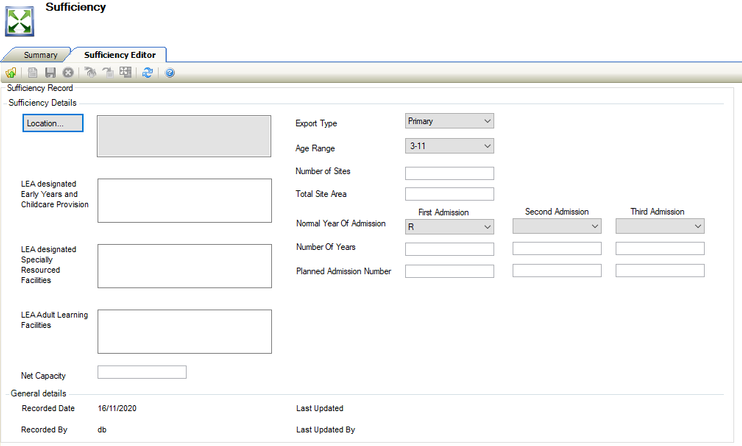Click the grid layout toolbar icon
Image resolution: width=742 pixels, height=446 pixels.
click(x=125, y=73)
